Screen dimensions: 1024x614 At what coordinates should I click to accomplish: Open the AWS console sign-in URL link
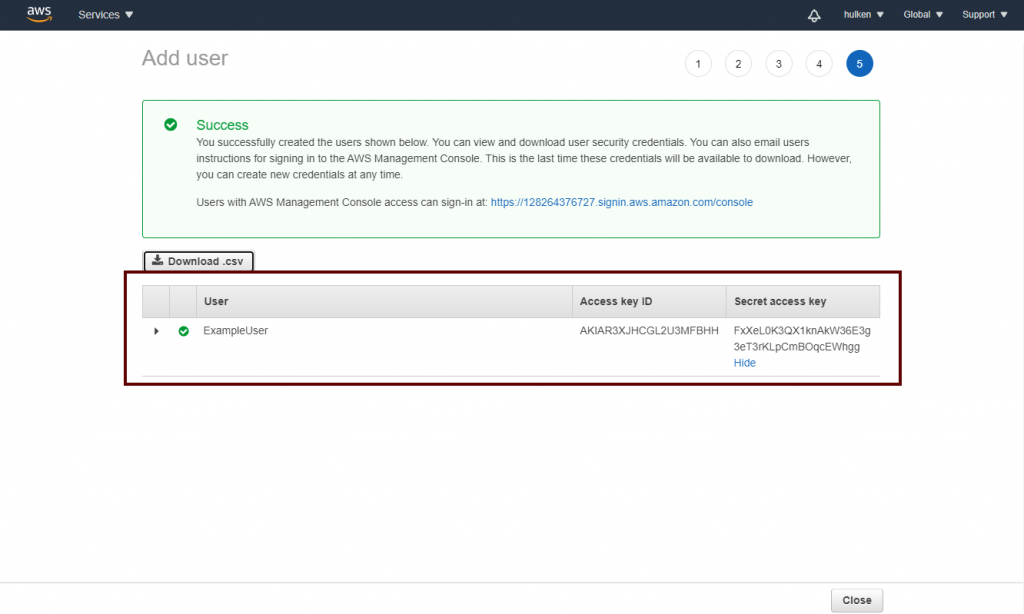621,202
